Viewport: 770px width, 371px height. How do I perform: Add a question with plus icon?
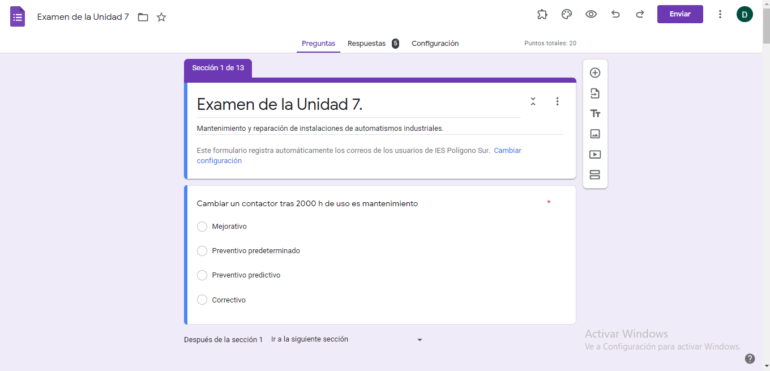595,73
